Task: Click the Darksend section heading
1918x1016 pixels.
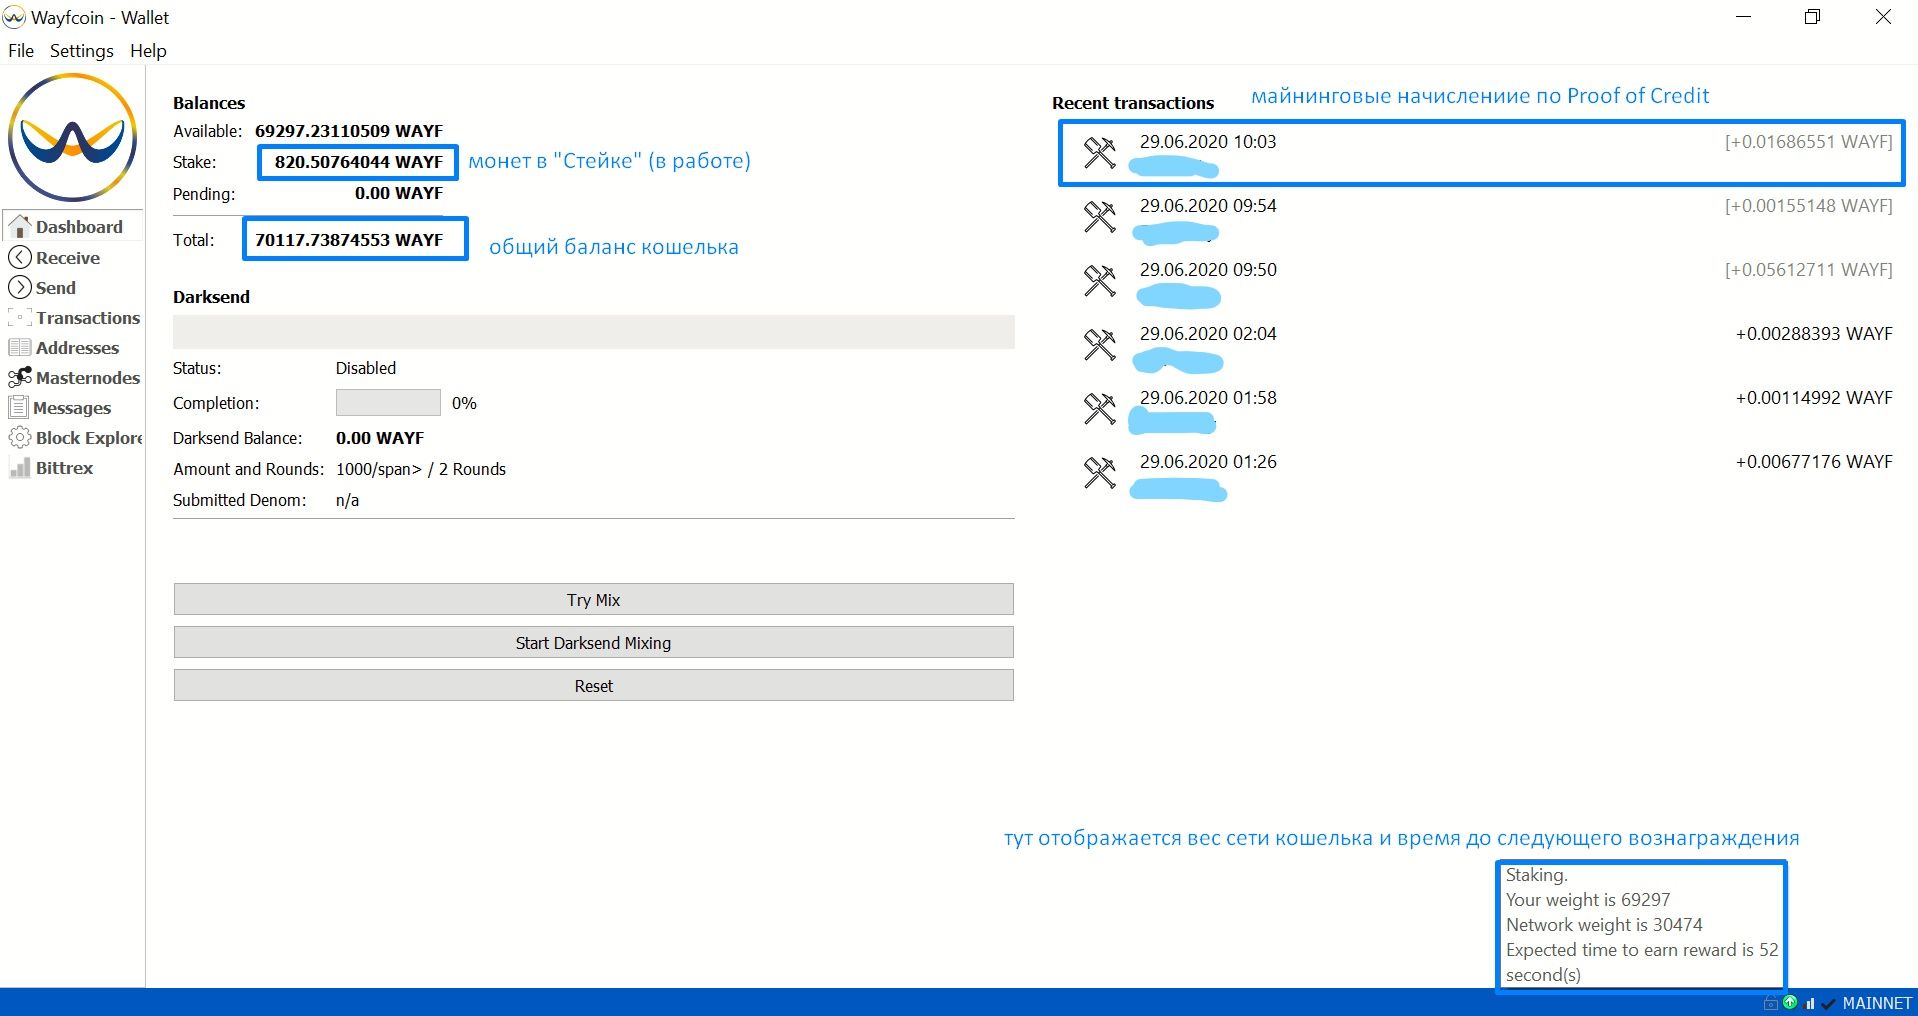Action: 211,297
